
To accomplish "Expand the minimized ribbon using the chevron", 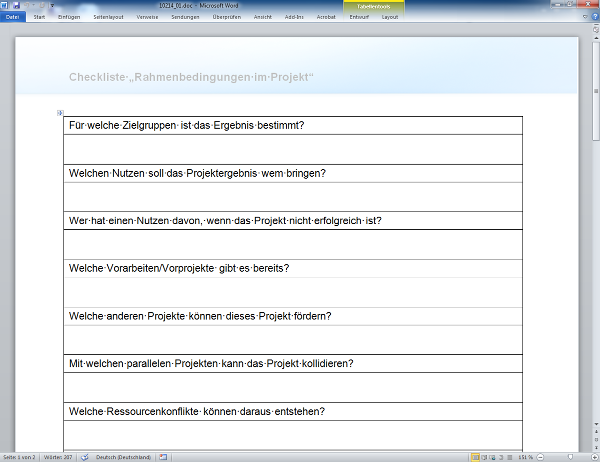I will tap(585, 17).
